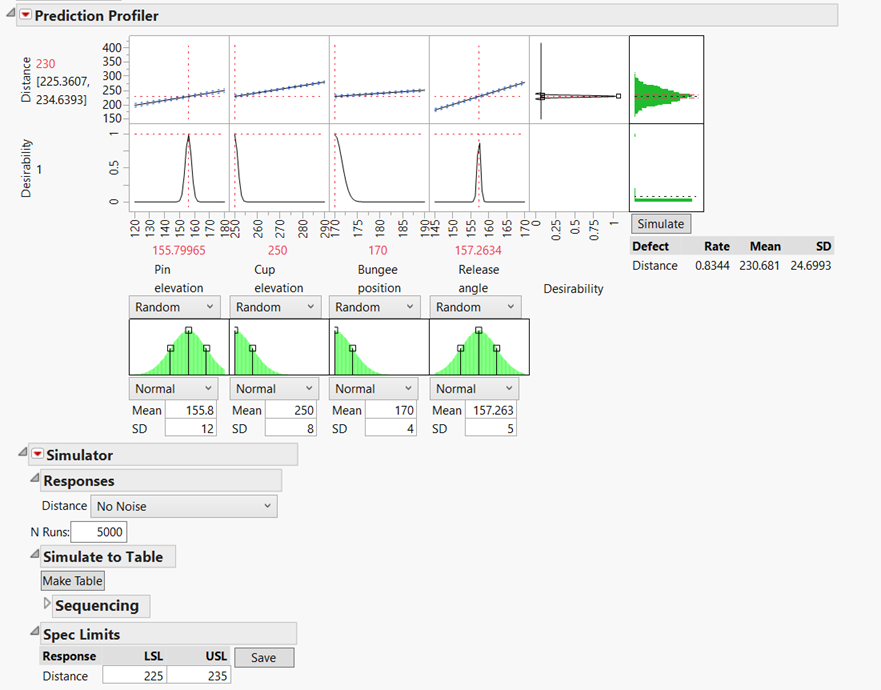
Task: Edit Pin elevation SD field 12
Action: pyautogui.click(x=190, y=429)
